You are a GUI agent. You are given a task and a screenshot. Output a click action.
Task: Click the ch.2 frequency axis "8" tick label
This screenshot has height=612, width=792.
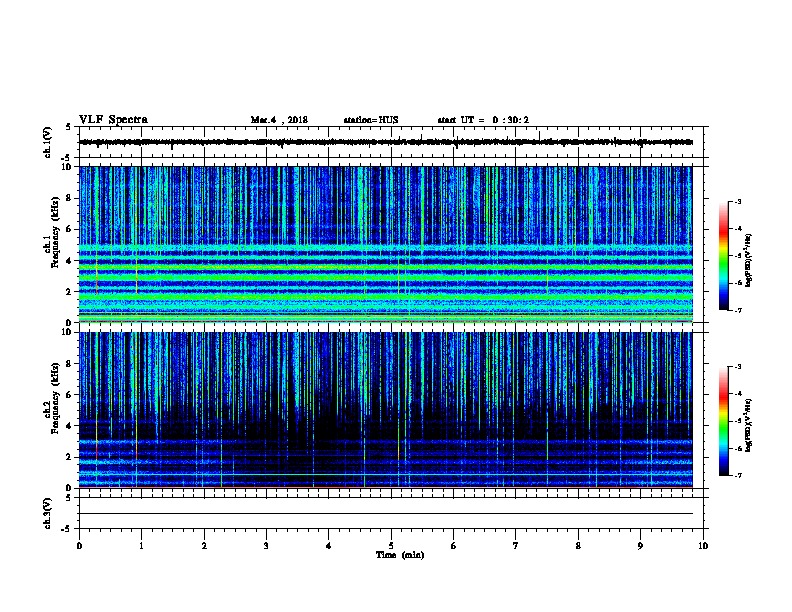tap(70, 364)
